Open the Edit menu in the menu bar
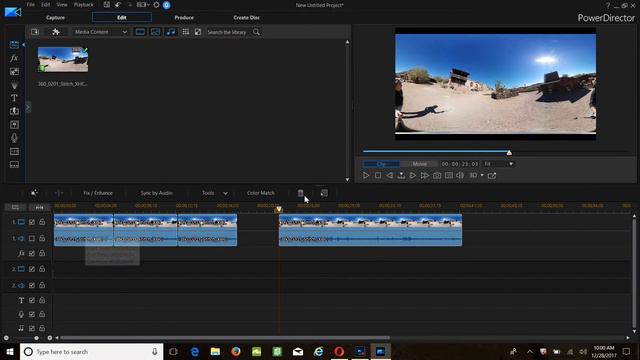640x360 pixels. 45,5
